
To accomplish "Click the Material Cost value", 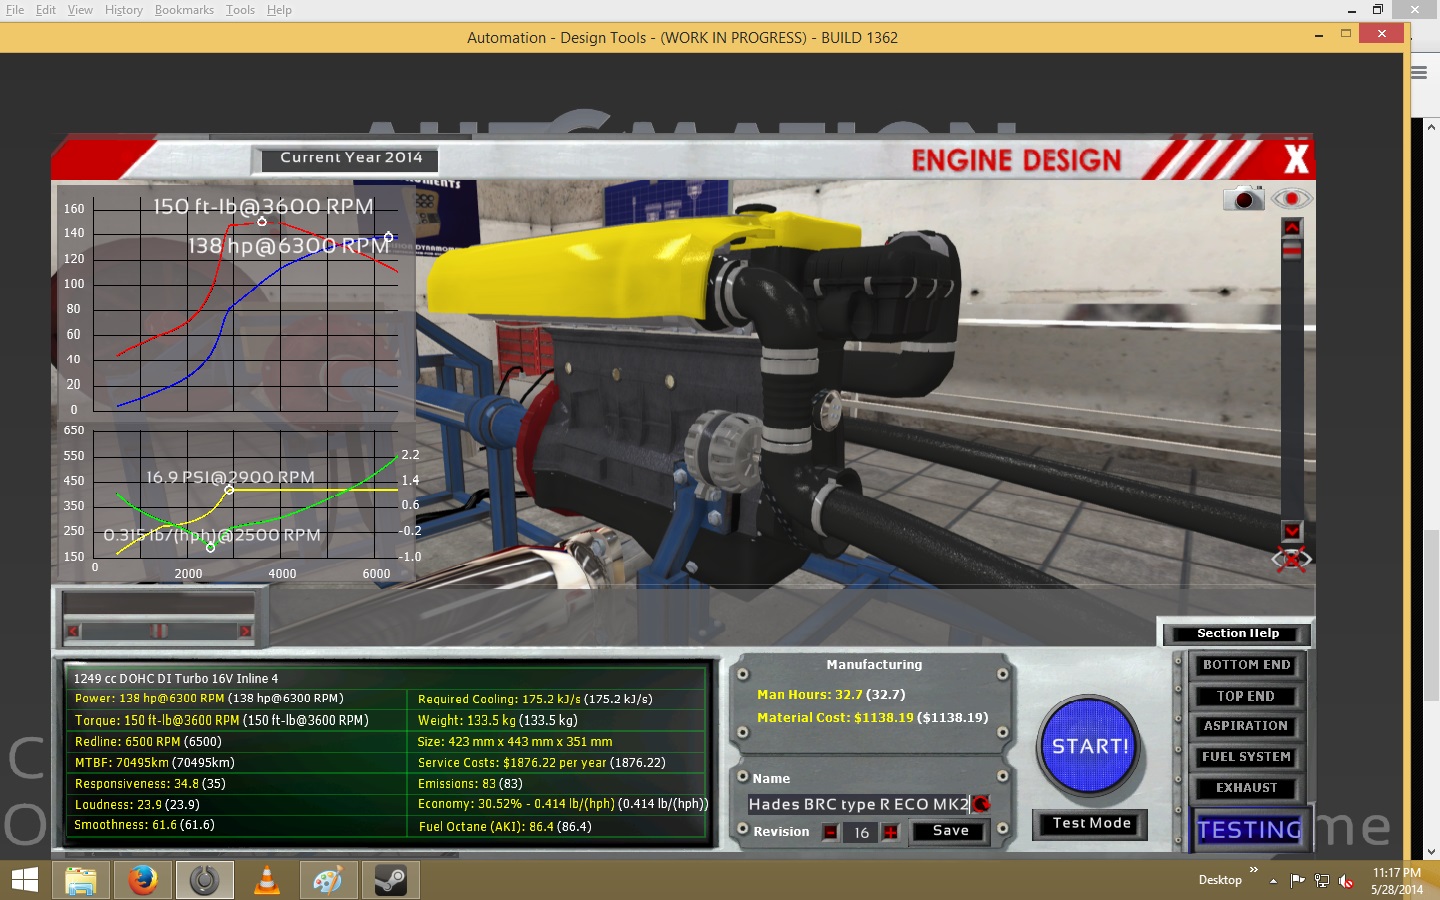I will (872, 717).
